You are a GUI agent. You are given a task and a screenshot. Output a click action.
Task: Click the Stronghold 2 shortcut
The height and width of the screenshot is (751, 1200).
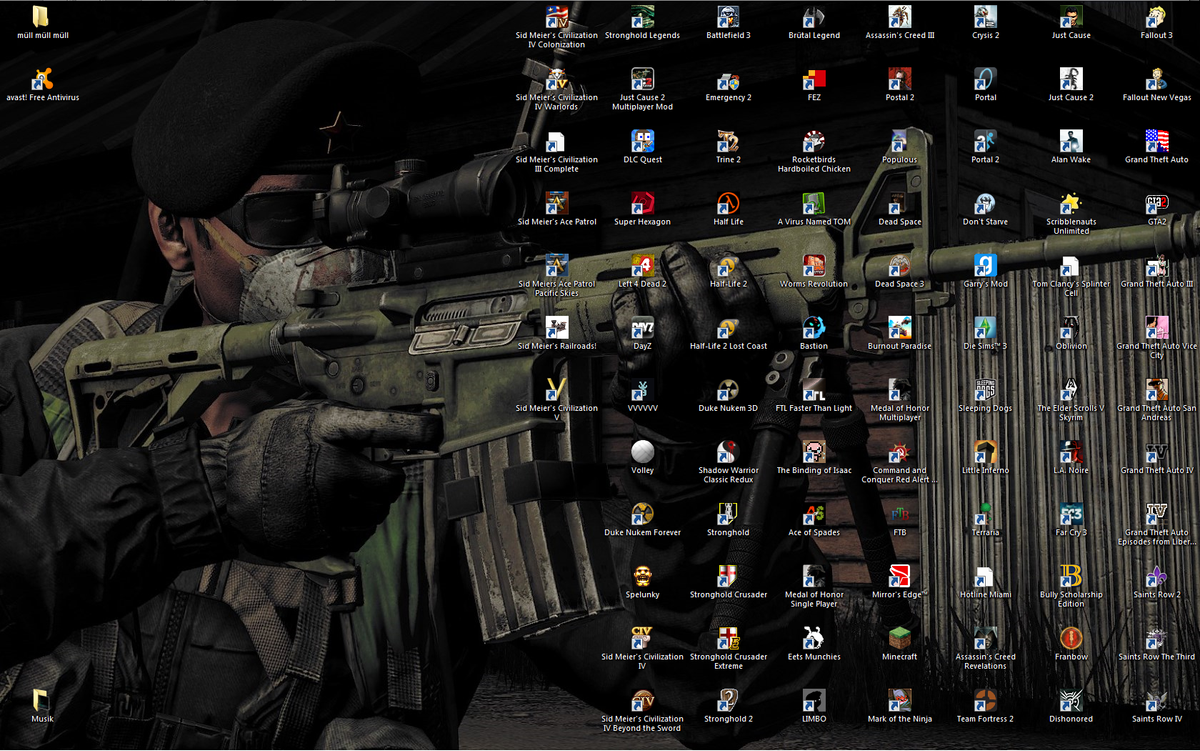point(728,700)
